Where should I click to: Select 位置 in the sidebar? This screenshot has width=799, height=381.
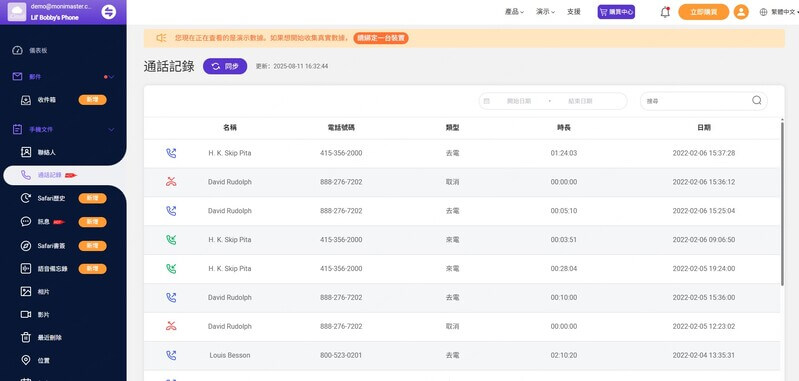(x=43, y=361)
